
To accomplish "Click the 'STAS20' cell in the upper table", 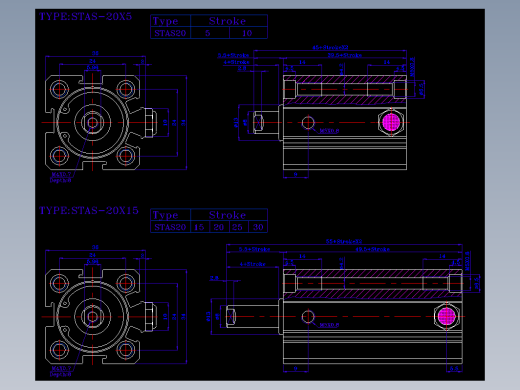I will [170, 33].
